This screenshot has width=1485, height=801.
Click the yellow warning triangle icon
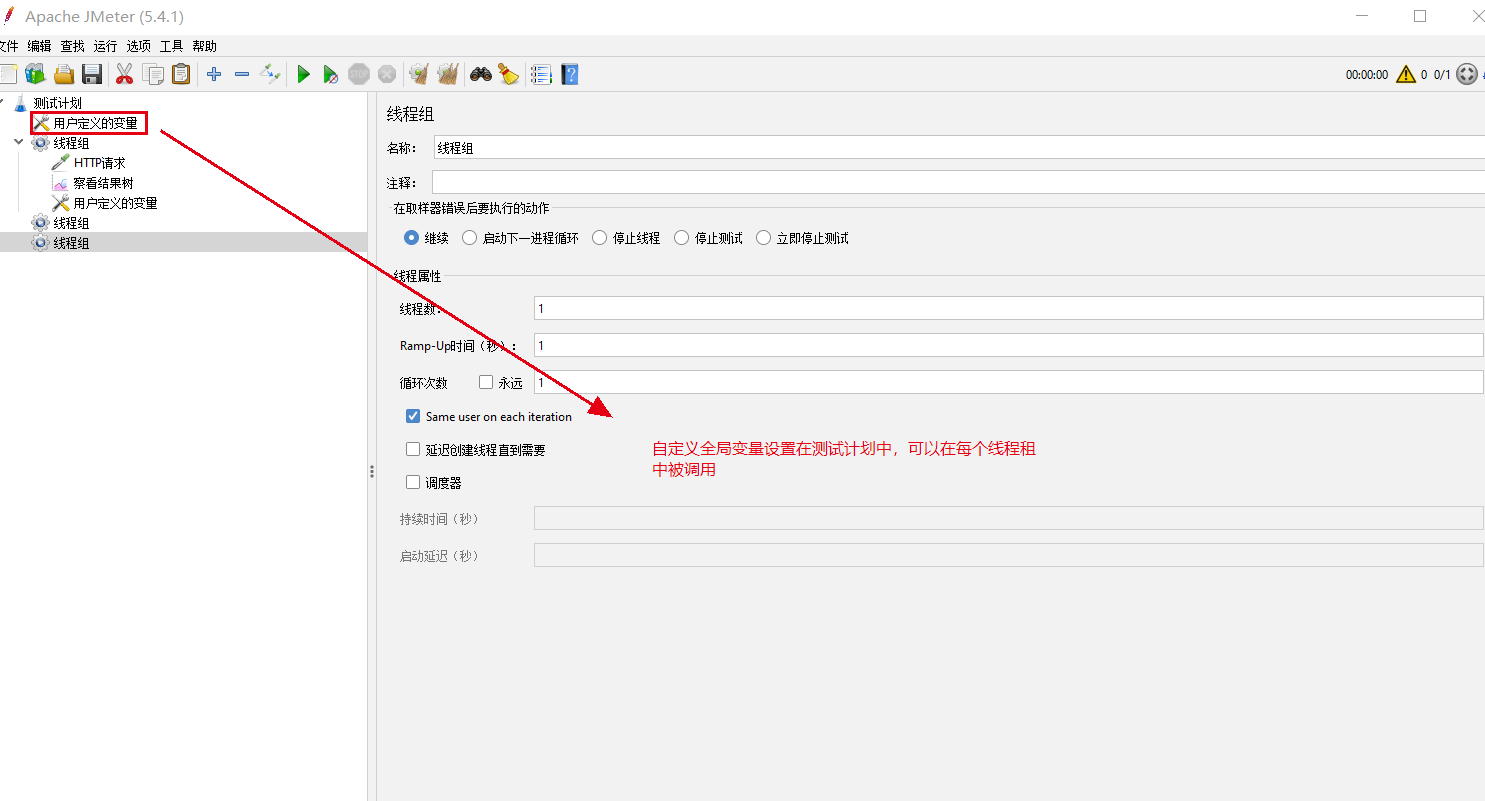point(1406,74)
